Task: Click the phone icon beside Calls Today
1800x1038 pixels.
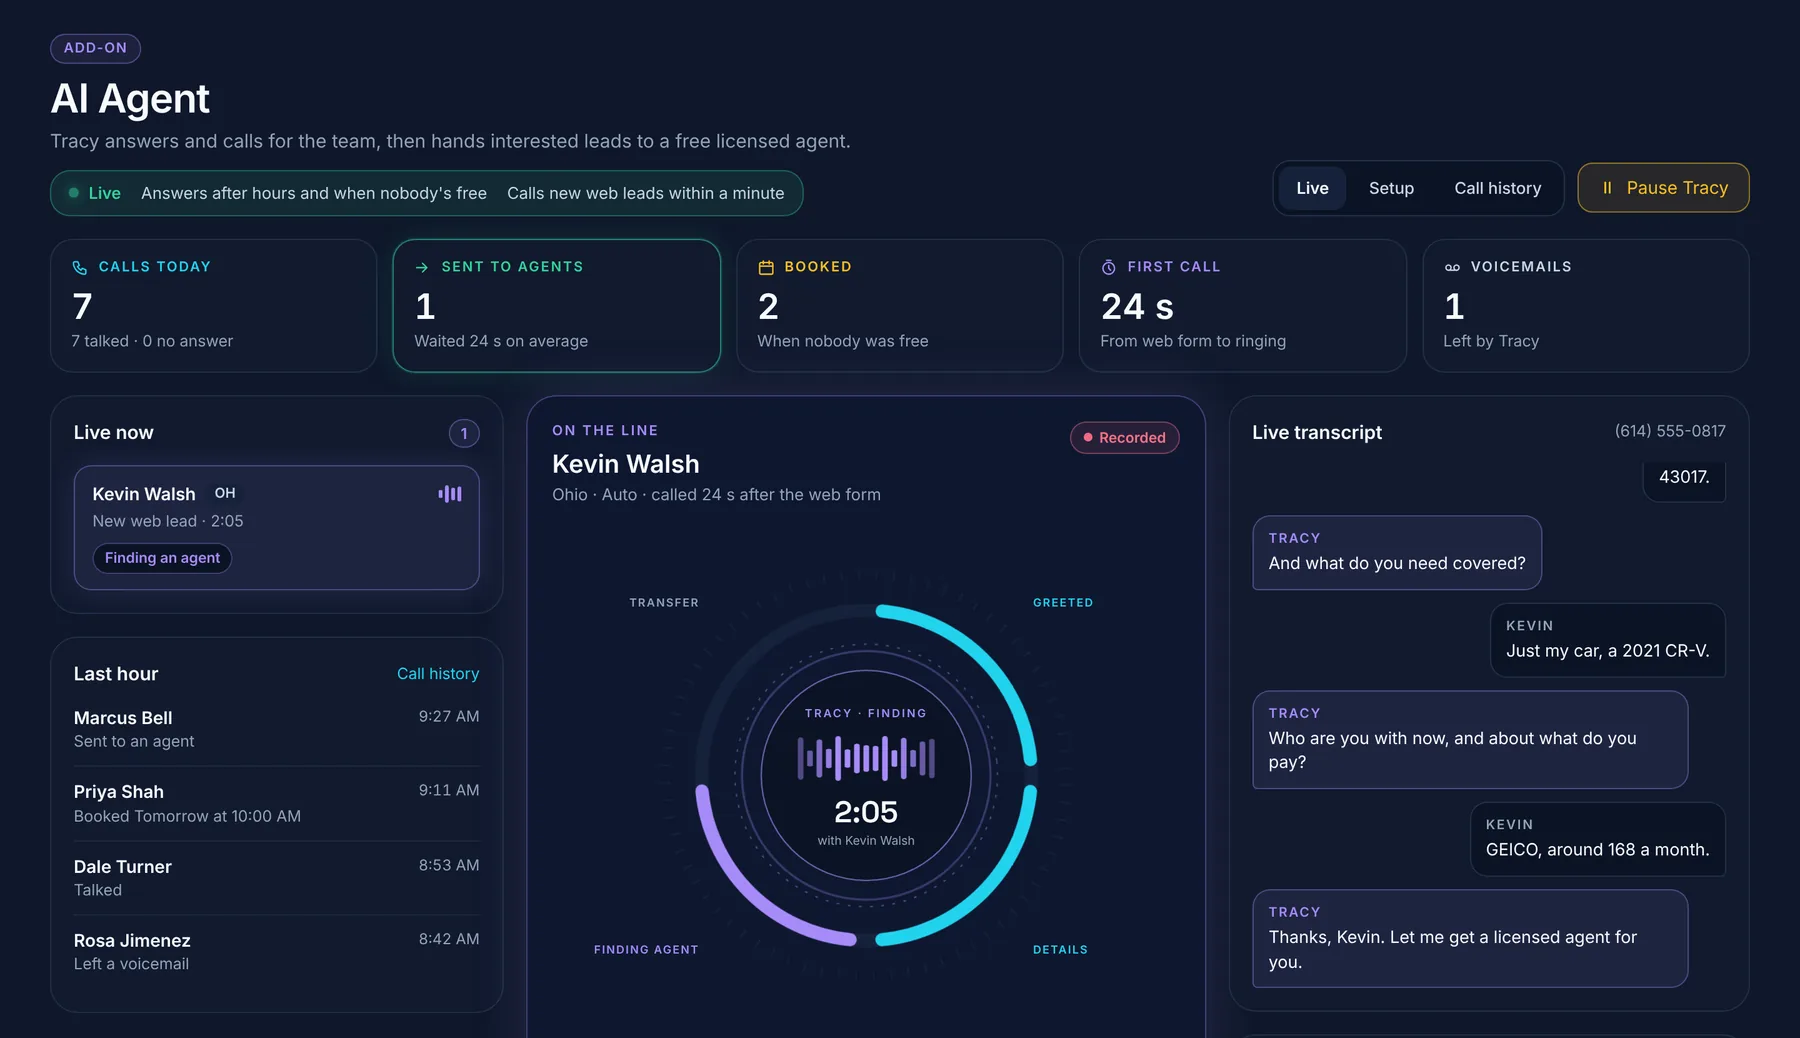Action: pos(80,267)
